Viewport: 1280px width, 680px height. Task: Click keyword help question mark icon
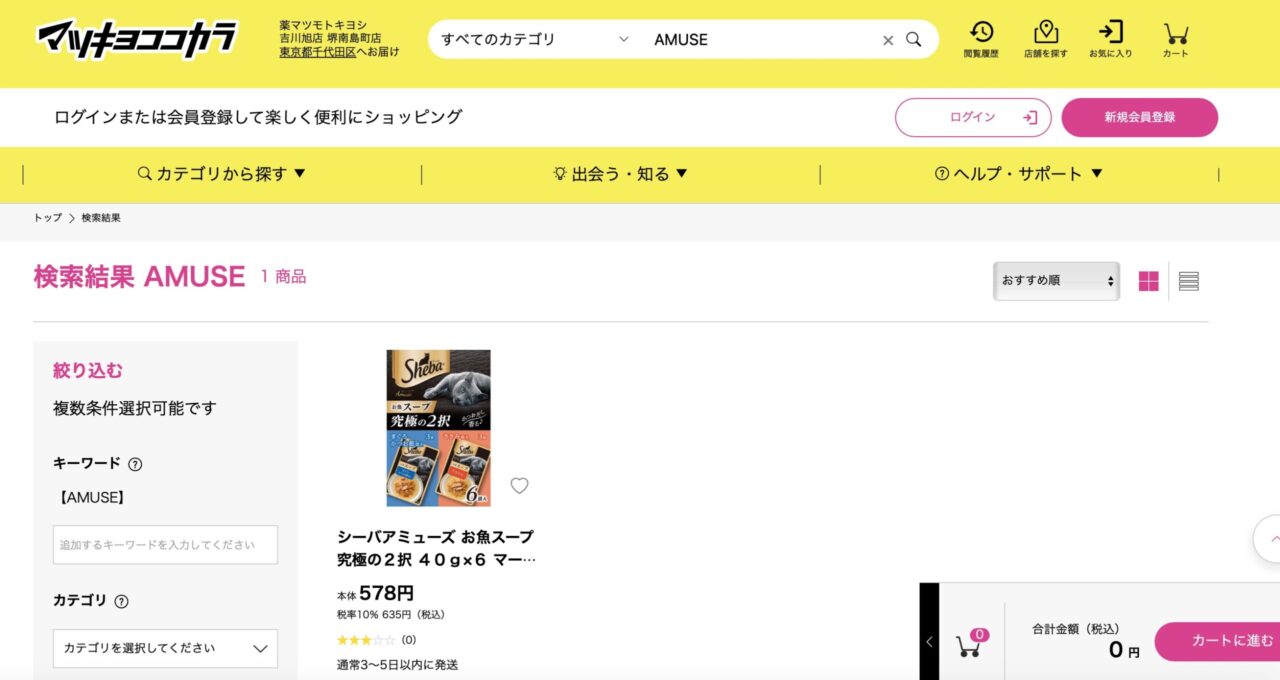pyautogui.click(x=135, y=464)
